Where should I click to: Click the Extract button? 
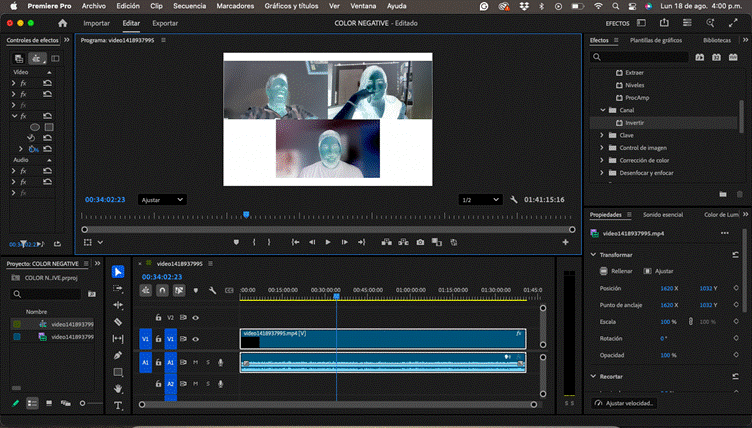pos(403,242)
